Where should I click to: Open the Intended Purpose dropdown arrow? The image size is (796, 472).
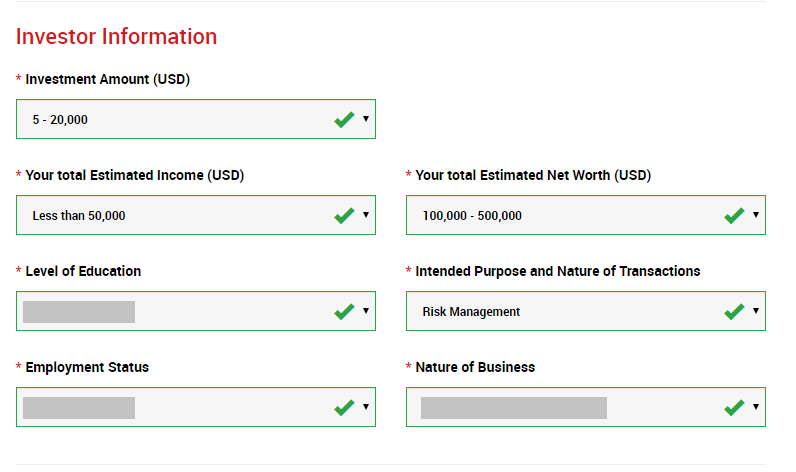[755, 311]
